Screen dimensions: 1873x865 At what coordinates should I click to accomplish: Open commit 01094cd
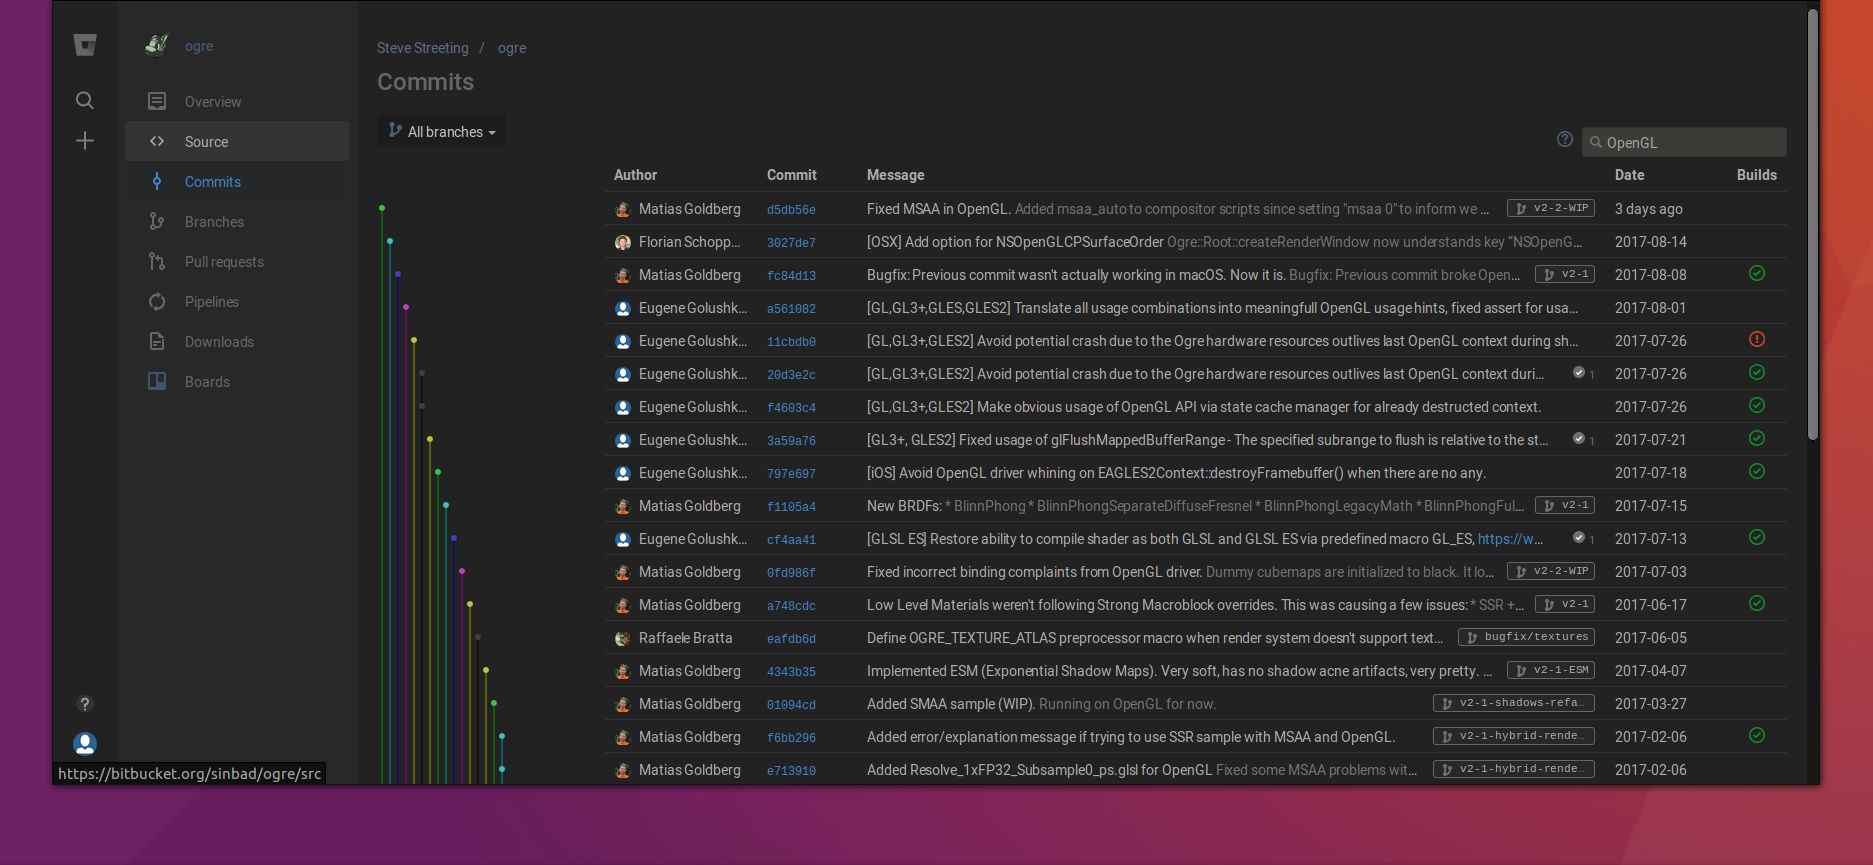[791, 705]
